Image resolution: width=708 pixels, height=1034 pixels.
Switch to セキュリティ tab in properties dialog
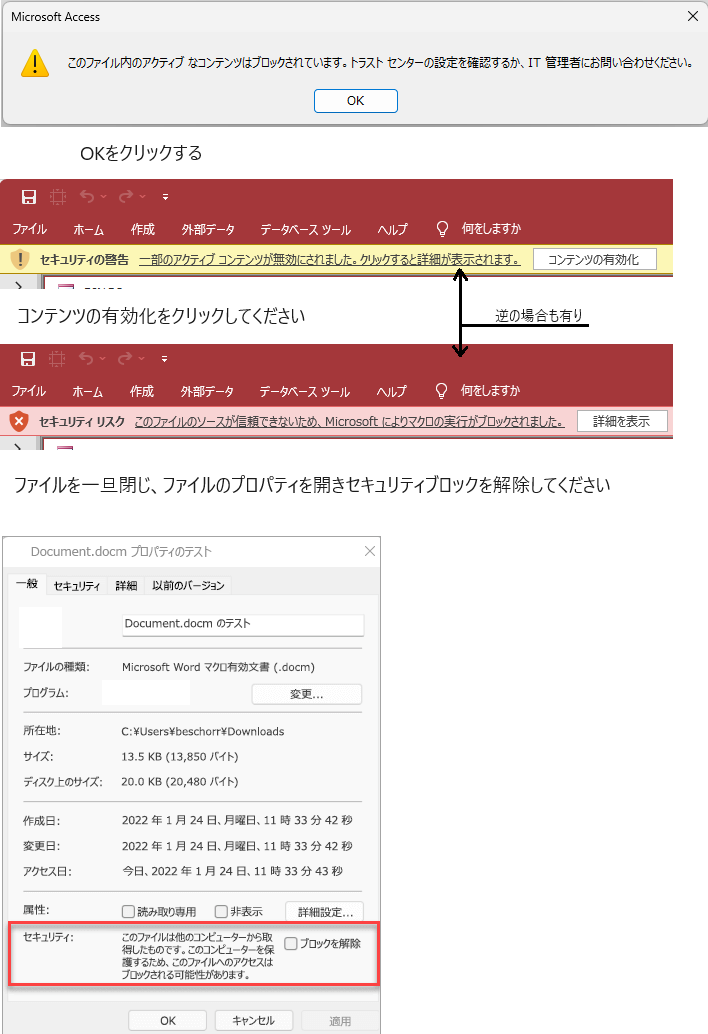click(x=76, y=586)
